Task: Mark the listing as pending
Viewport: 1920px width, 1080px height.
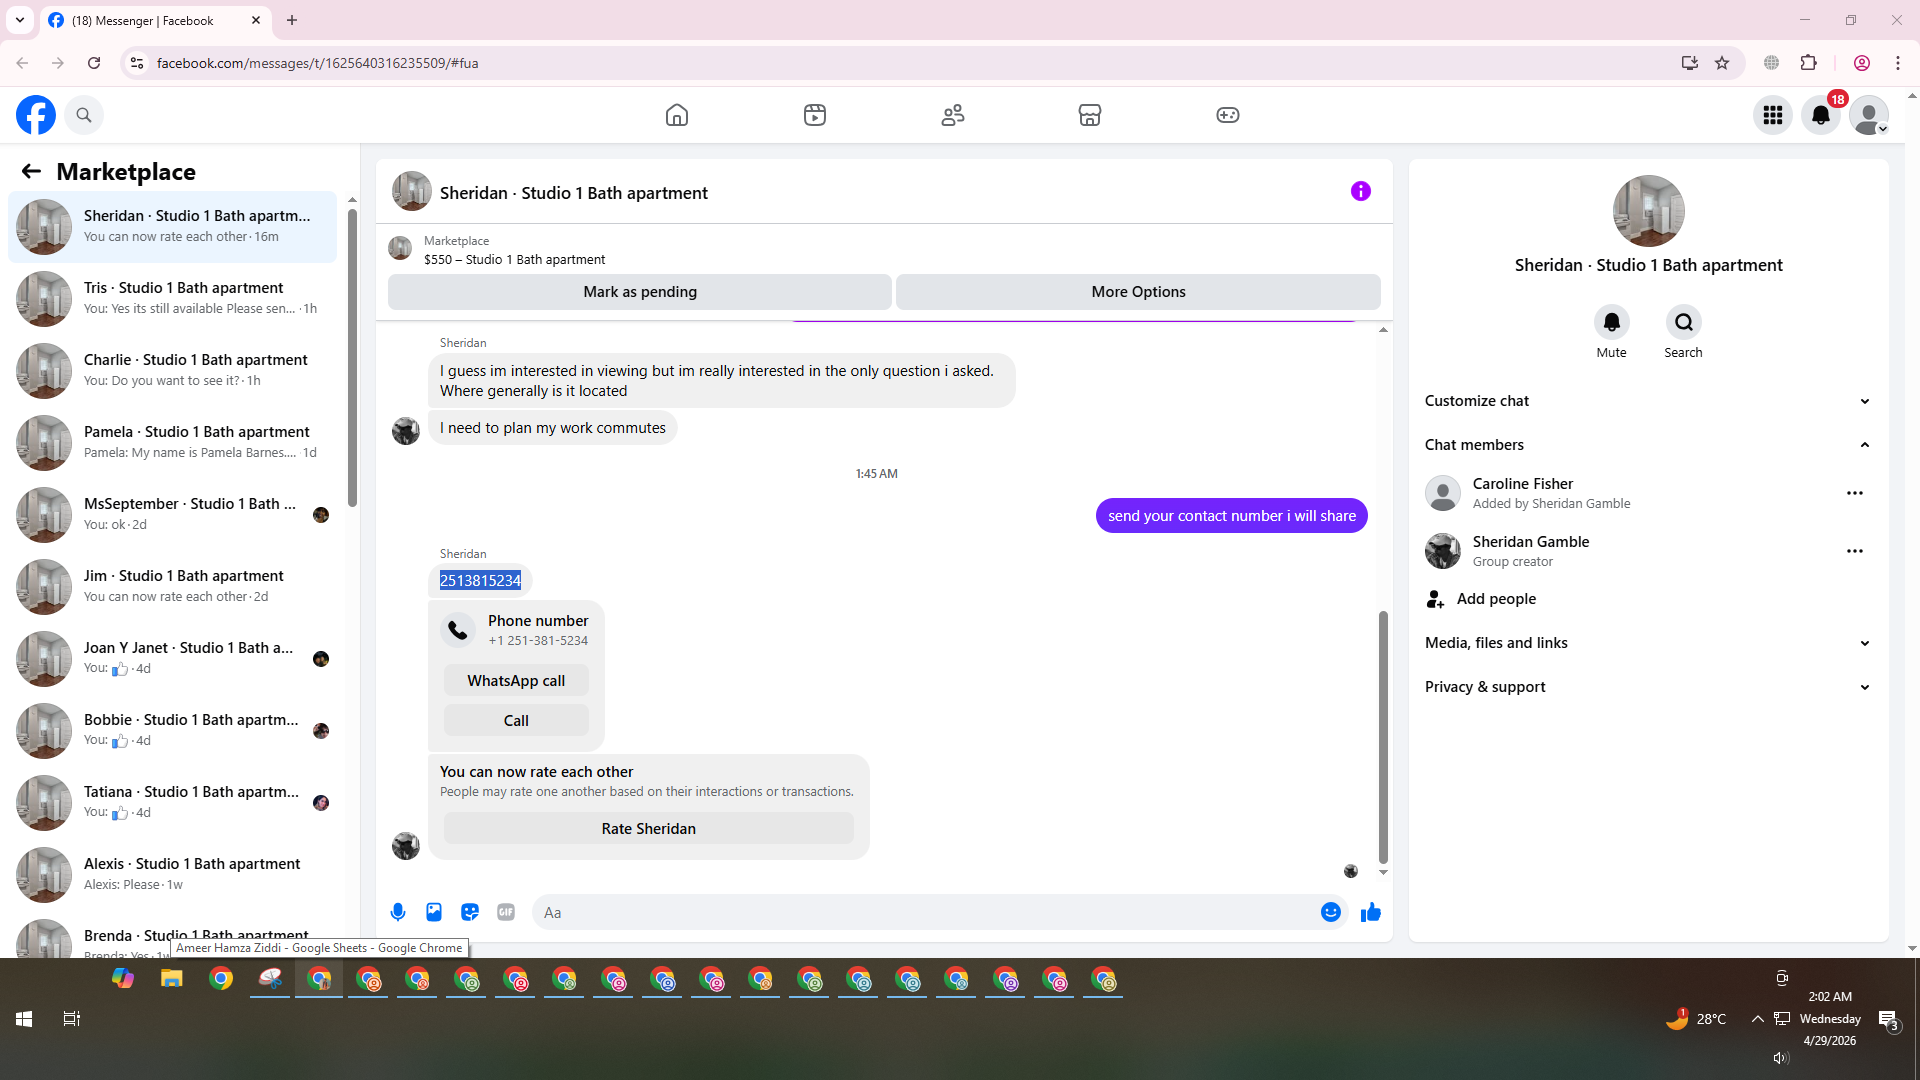Action: point(640,292)
